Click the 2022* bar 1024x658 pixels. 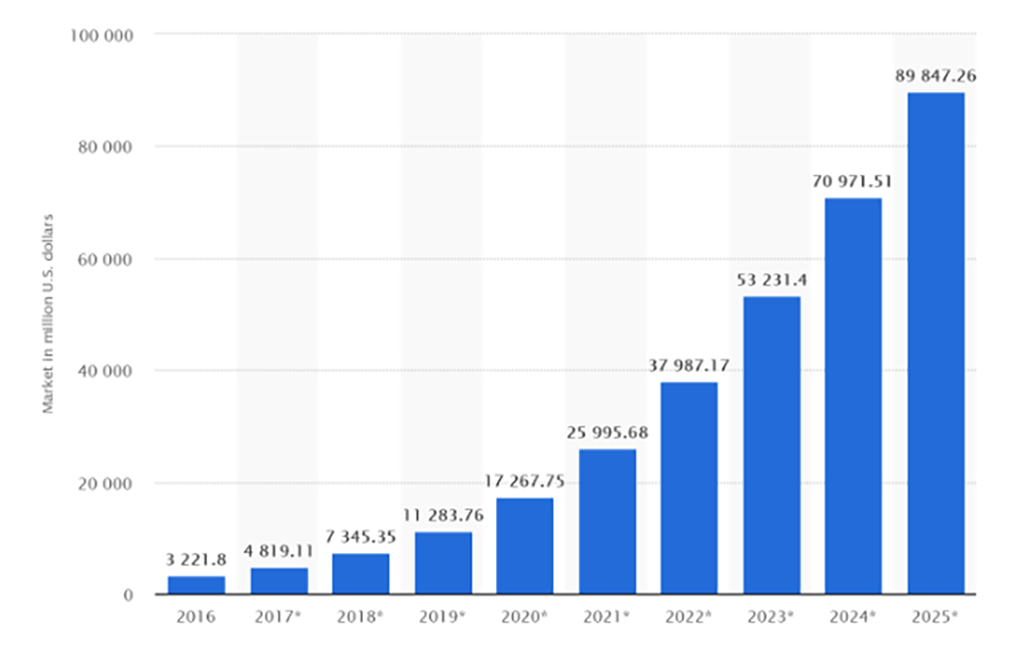pos(689,488)
